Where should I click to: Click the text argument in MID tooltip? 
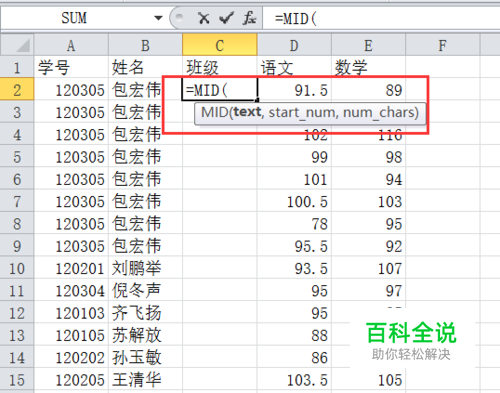tap(247, 112)
